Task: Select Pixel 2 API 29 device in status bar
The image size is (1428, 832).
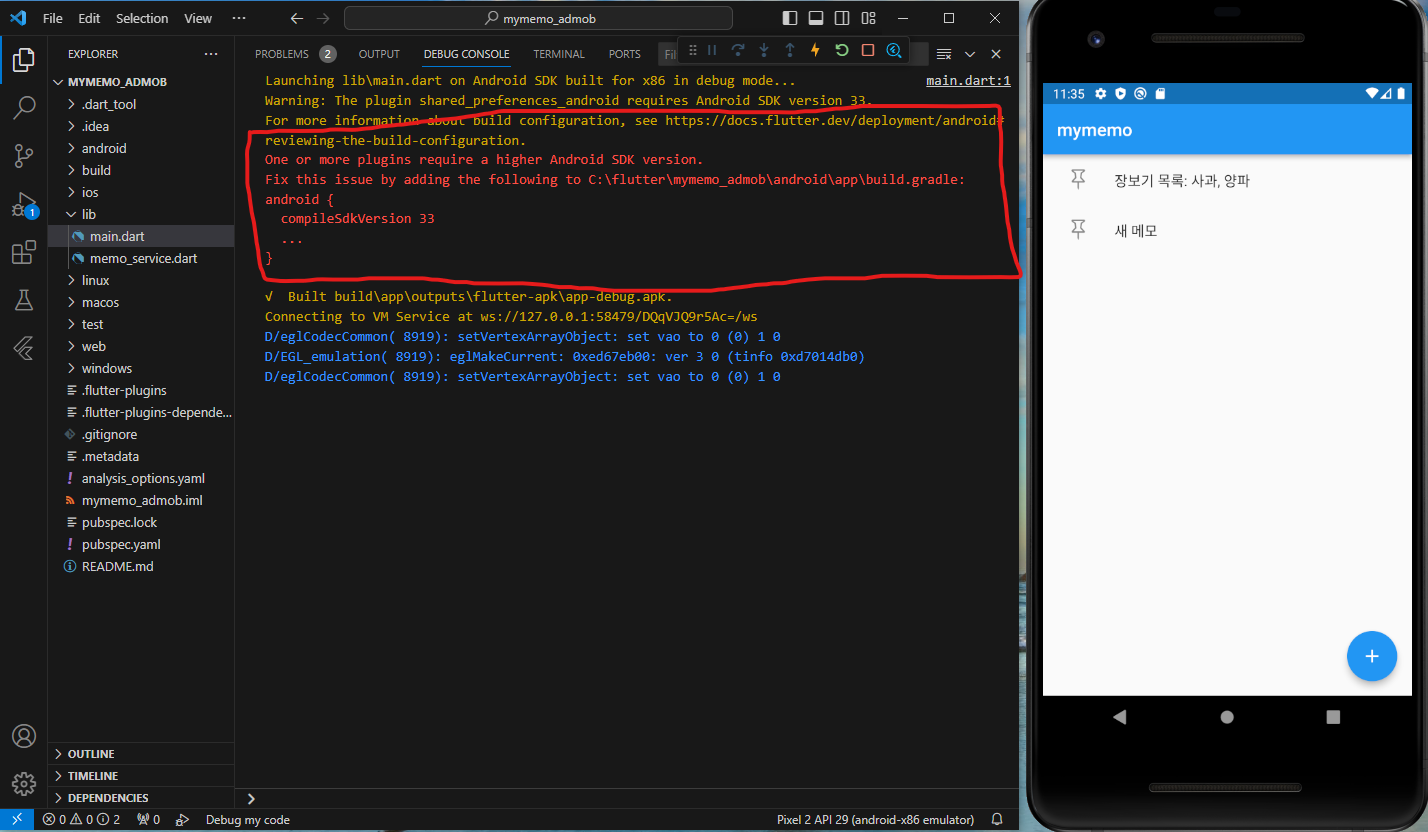Action: coord(875,820)
